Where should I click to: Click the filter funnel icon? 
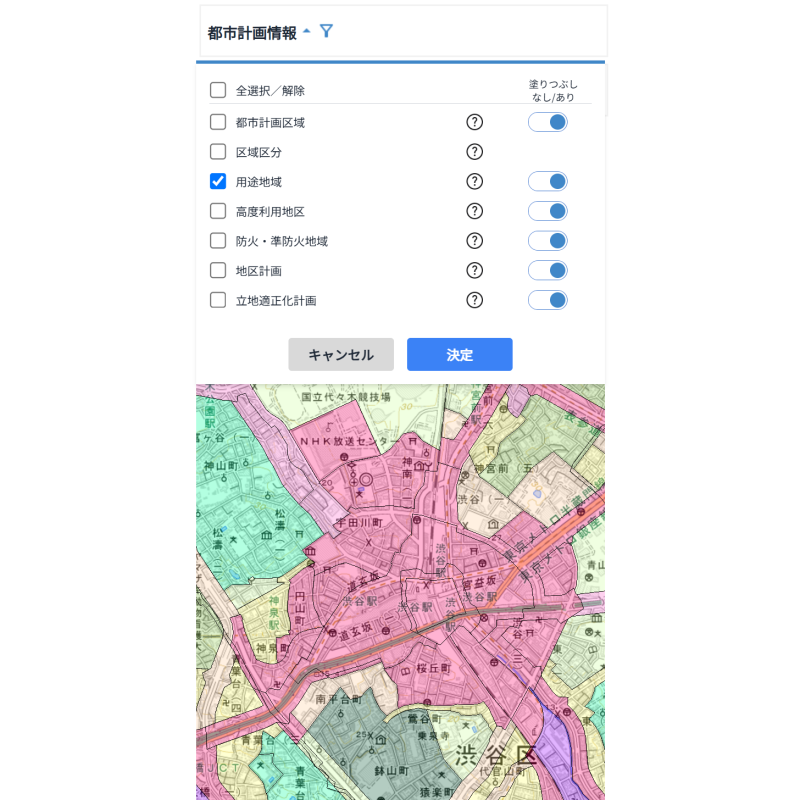[x=326, y=31]
